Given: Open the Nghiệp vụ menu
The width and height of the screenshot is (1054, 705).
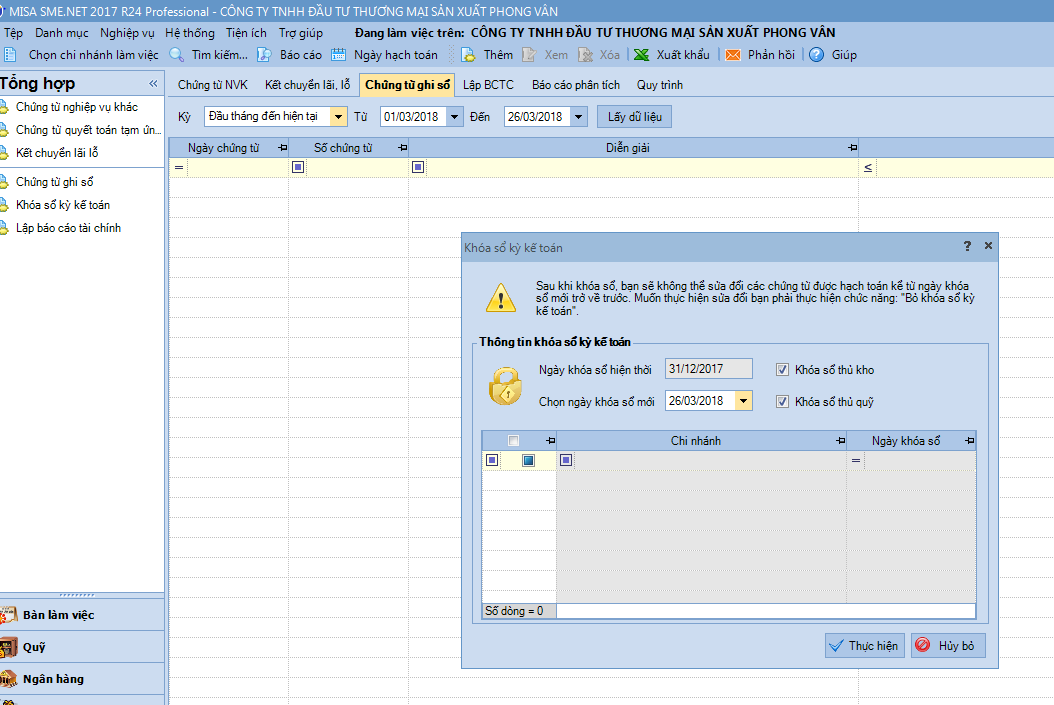Looking at the screenshot, I should coord(127,33).
